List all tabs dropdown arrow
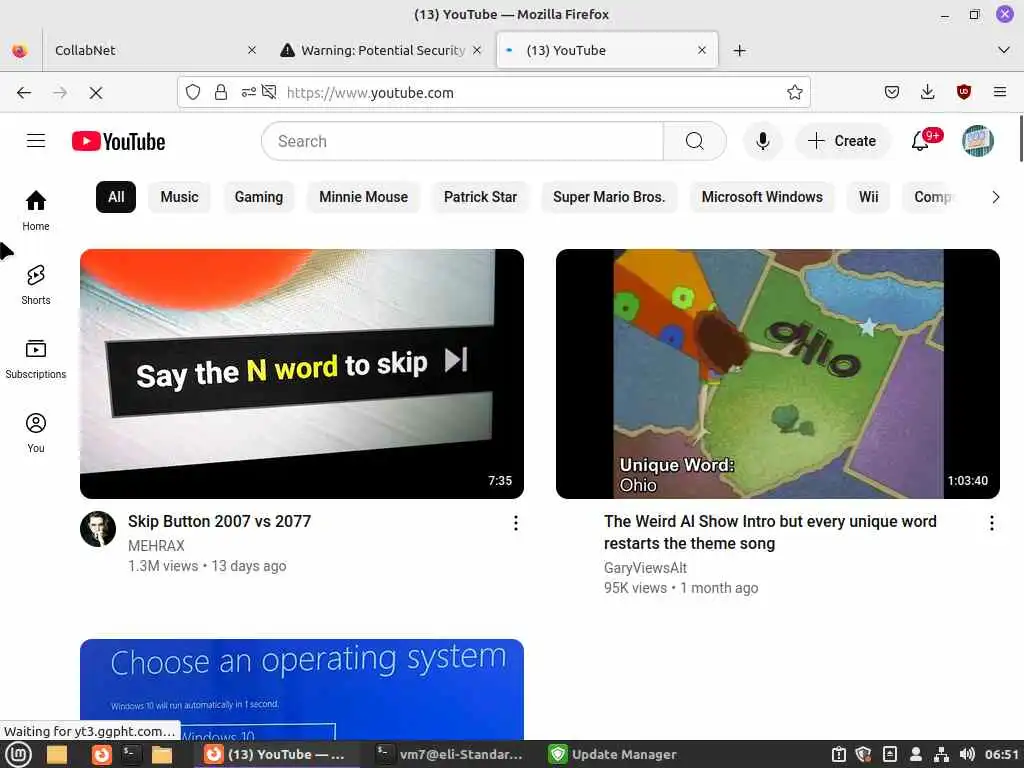This screenshot has width=1024, height=768. [1004, 50]
